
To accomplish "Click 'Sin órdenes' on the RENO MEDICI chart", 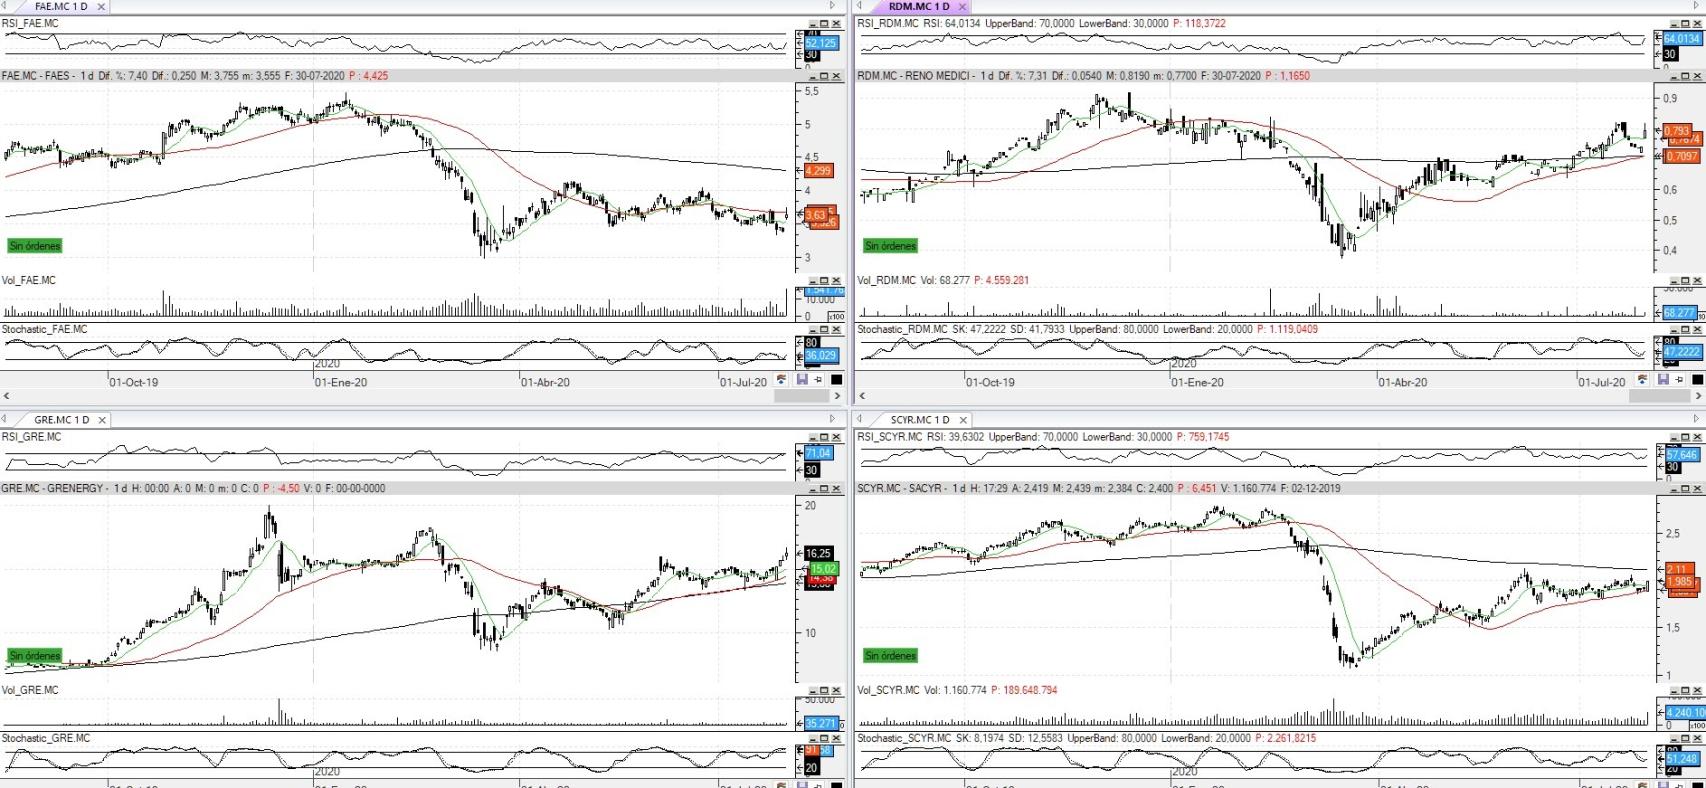I will tap(890, 245).
